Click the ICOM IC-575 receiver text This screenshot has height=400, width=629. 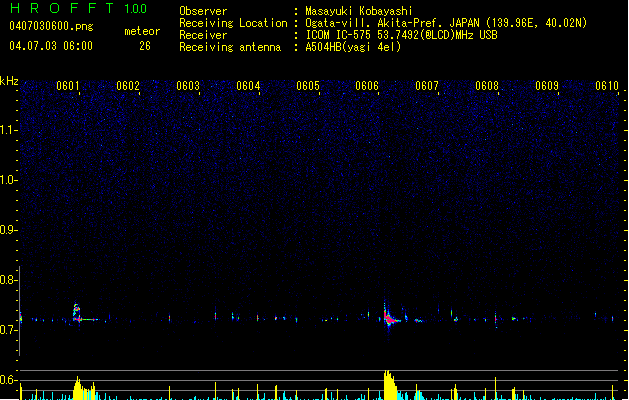(x=401, y=35)
